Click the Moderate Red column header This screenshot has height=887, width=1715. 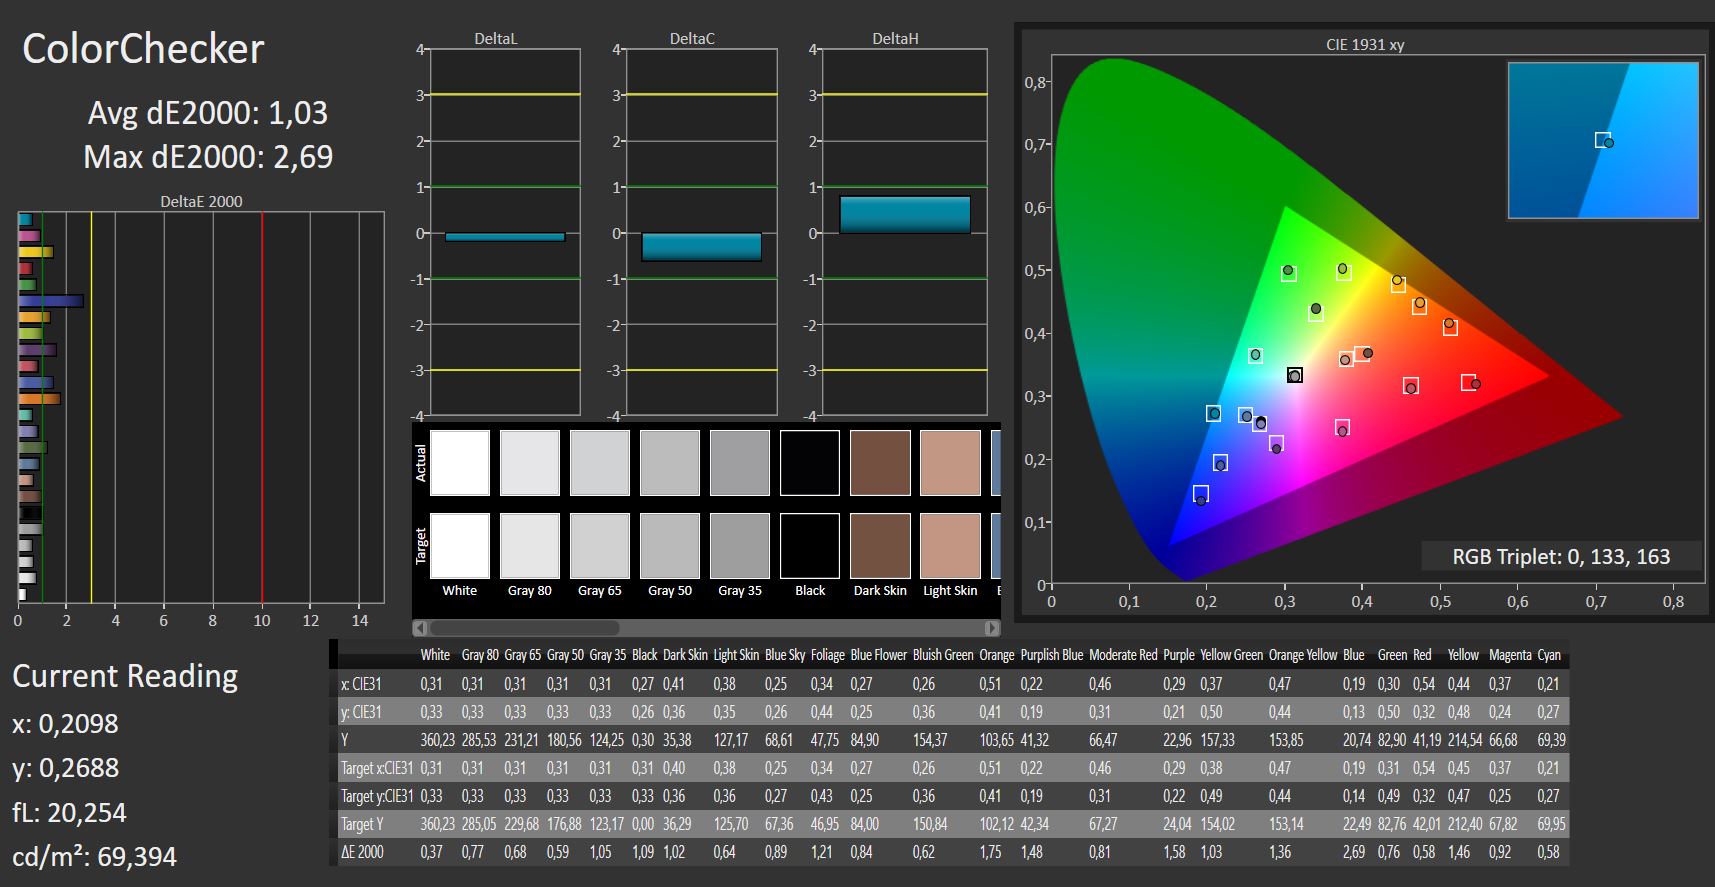pos(1123,655)
